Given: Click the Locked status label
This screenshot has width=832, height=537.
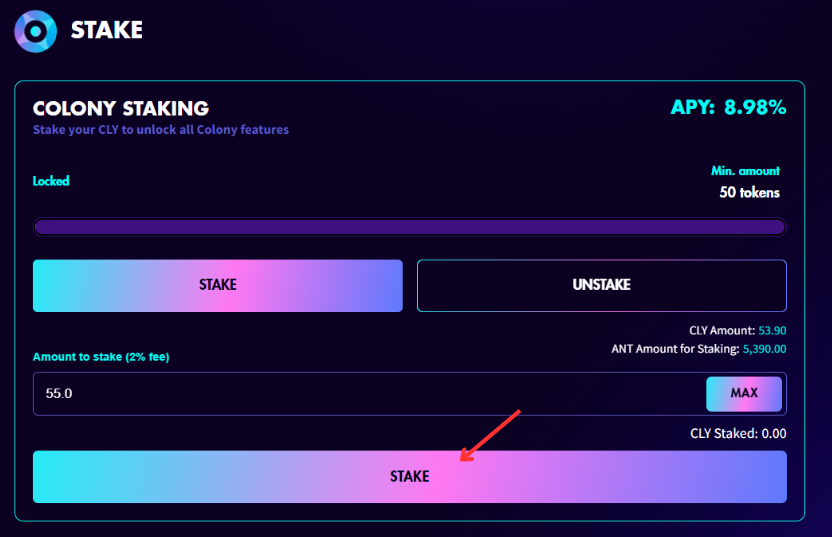Looking at the screenshot, I should coord(51,181).
